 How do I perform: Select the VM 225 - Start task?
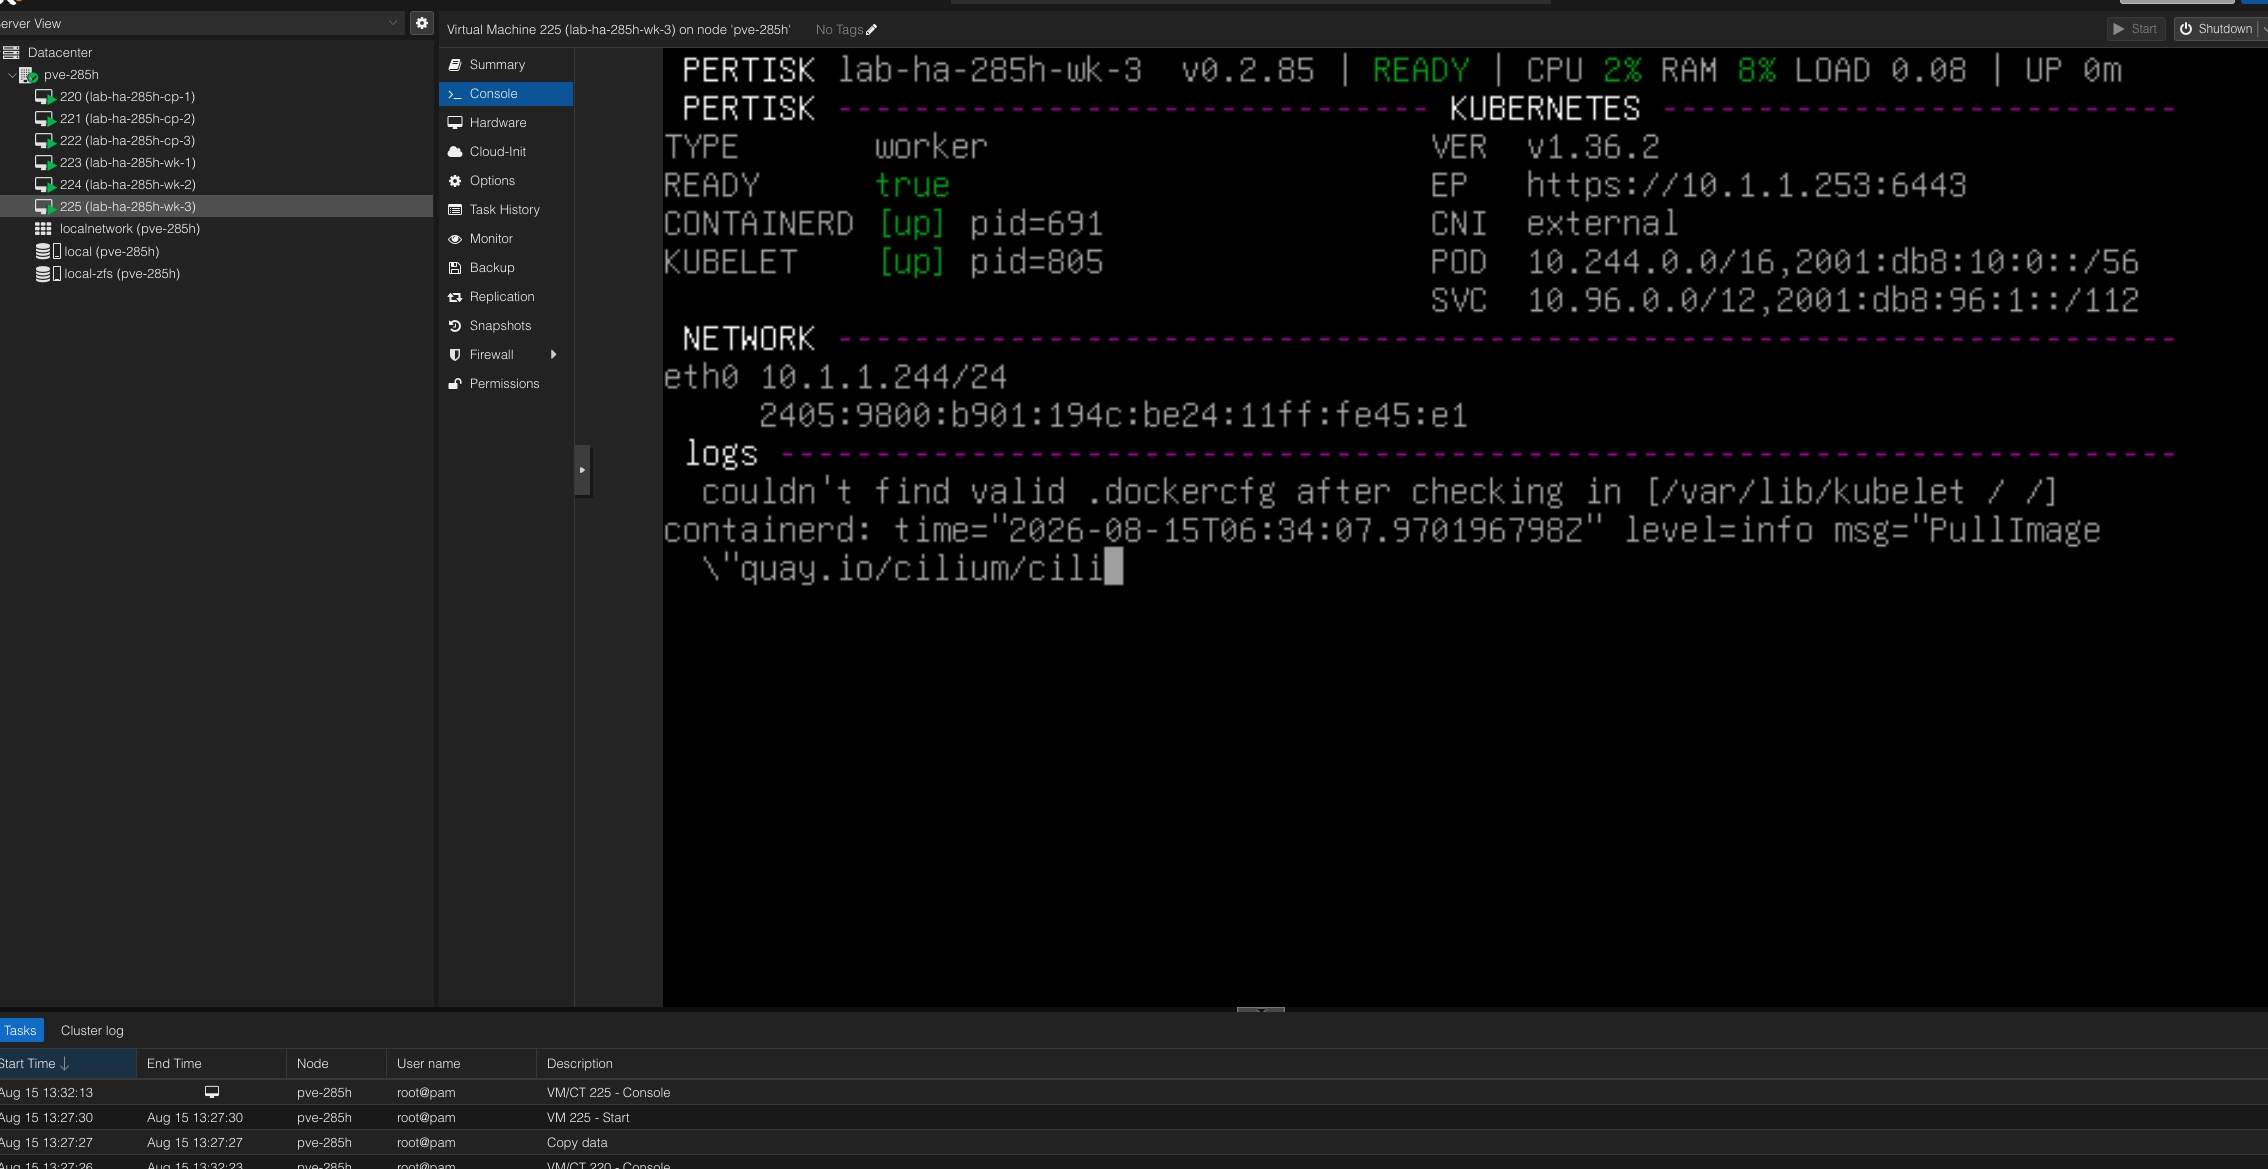tap(1134, 1117)
